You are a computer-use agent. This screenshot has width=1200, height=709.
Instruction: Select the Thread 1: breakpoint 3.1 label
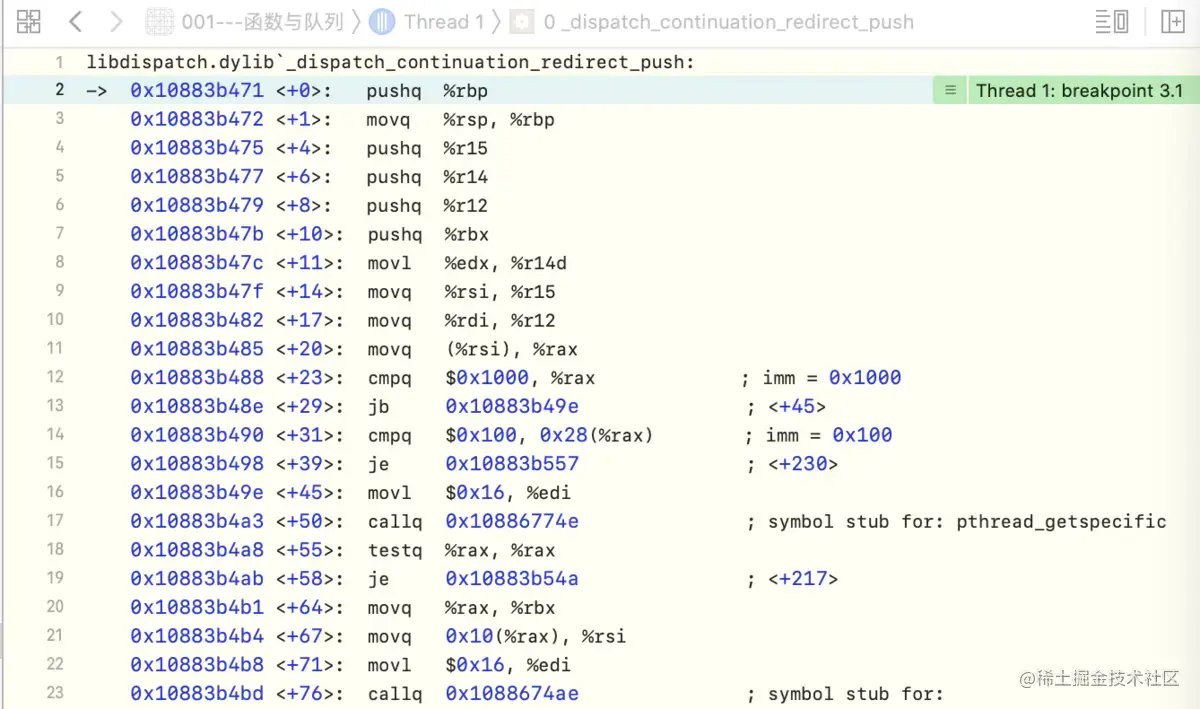pyautogui.click(x=1079, y=90)
